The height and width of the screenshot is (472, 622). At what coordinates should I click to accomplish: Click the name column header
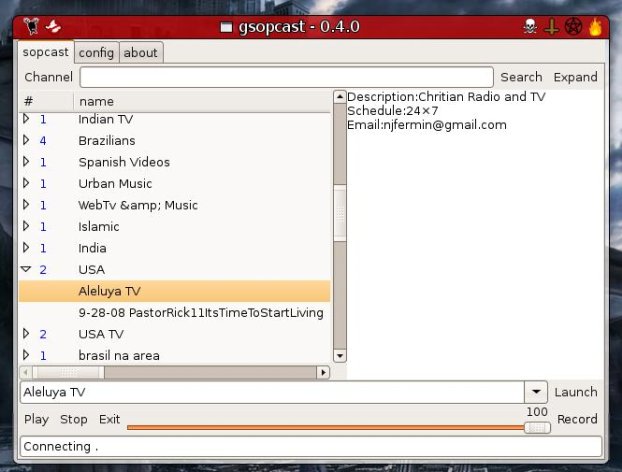point(202,102)
